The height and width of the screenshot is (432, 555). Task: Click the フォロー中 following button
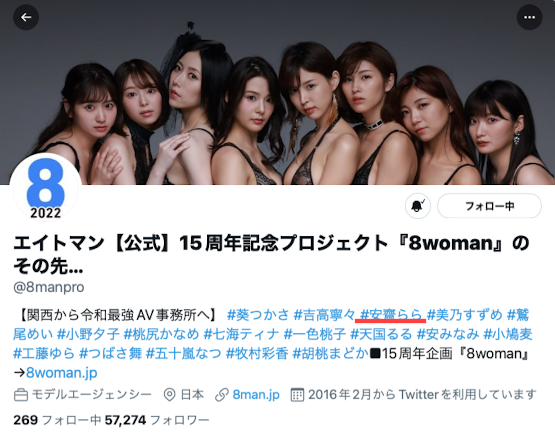click(x=490, y=206)
